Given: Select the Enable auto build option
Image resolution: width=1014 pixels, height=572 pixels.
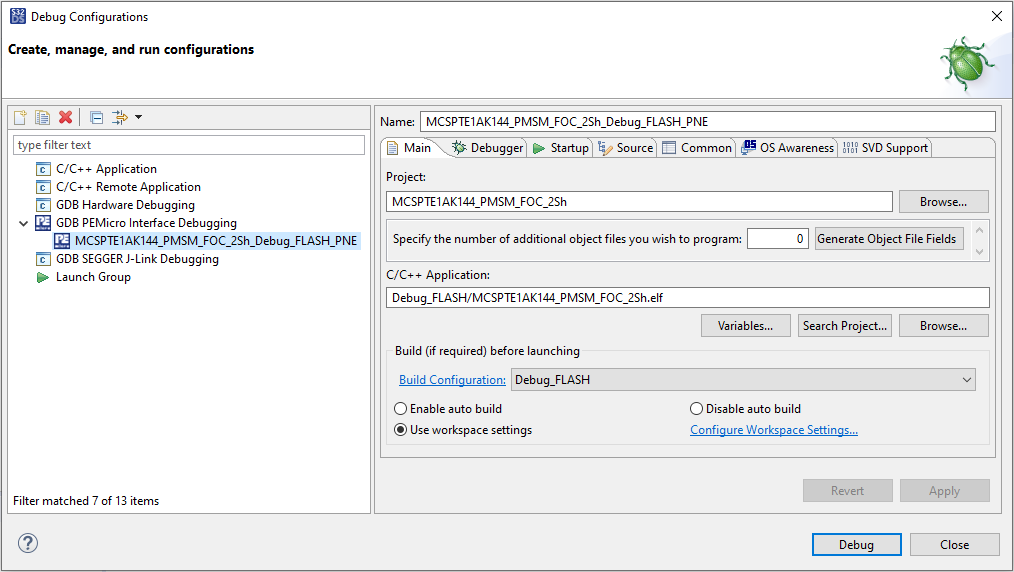Looking at the screenshot, I should pos(401,409).
